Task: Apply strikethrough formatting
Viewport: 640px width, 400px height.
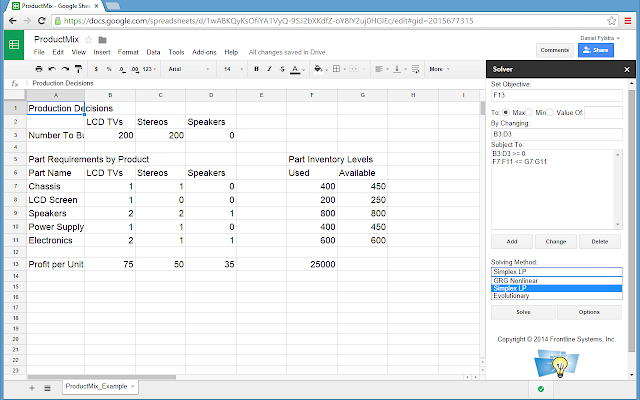Action: click(282, 69)
